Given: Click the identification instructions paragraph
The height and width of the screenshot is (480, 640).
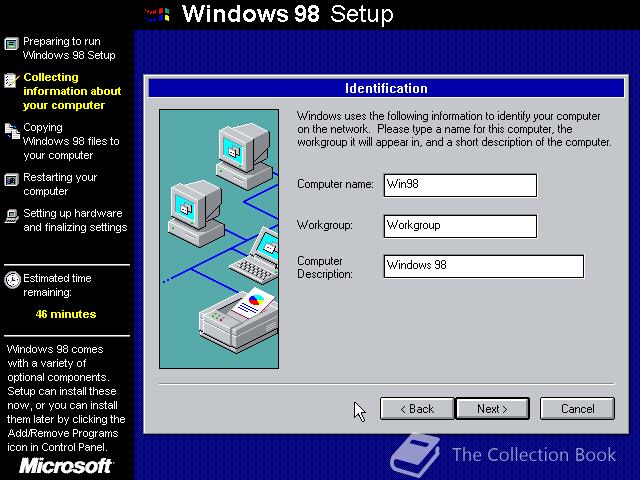Looking at the screenshot, I should click(x=454, y=129).
